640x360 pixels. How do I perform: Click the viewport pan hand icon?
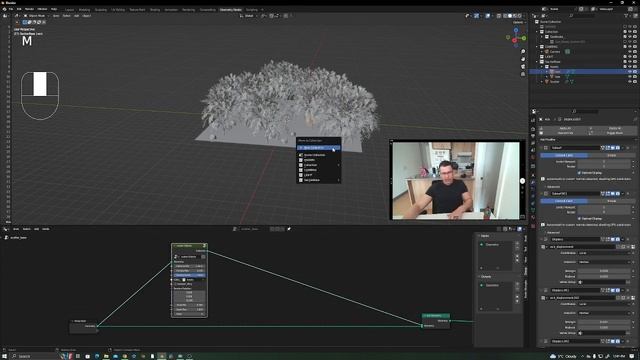pos(523,59)
